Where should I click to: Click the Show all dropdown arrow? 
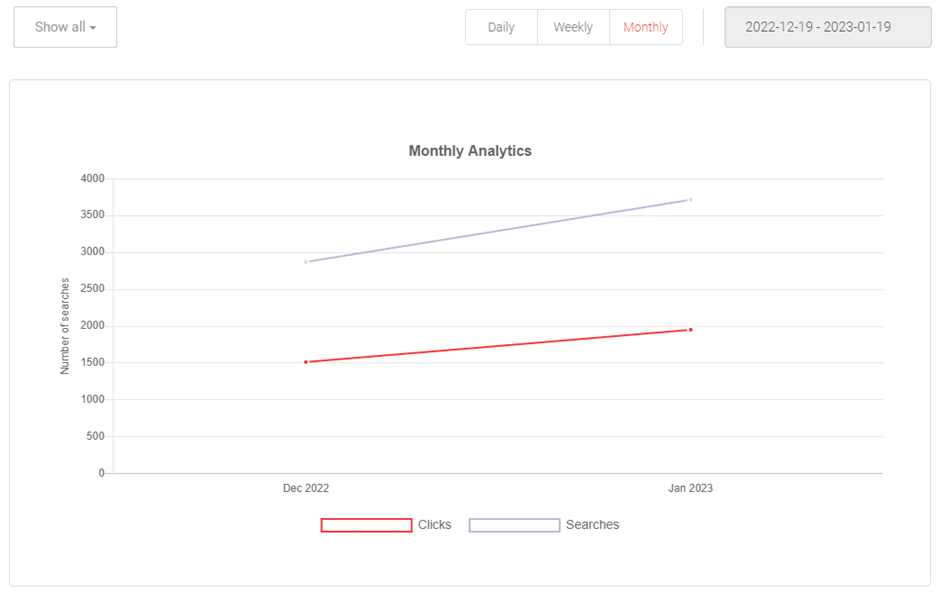[97, 27]
